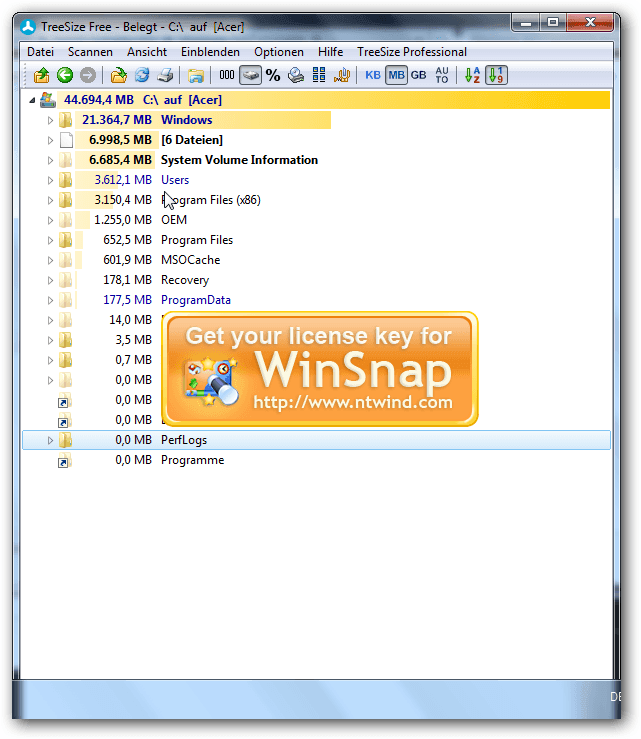
Task: Display sizes in GB
Action: [x=419, y=75]
